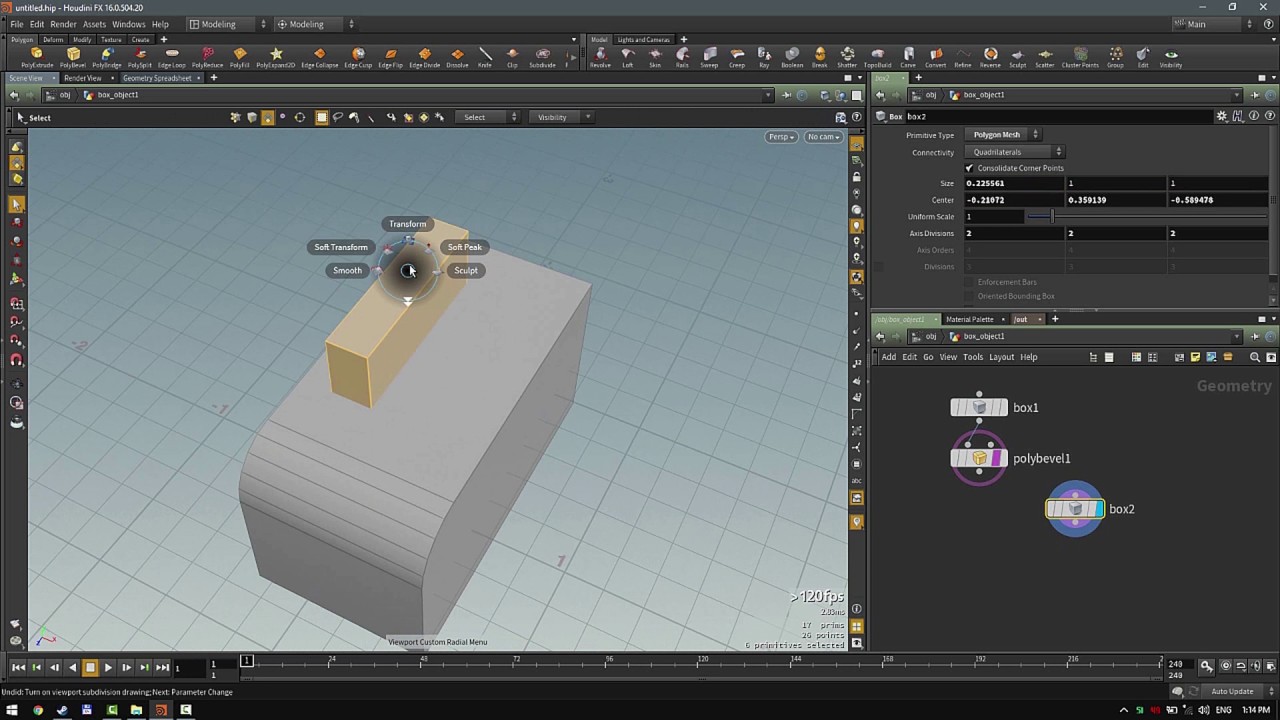The height and width of the screenshot is (720, 1280).
Task: Toggle pane pin in parameter editor path bar
Action: coord(1255,95)
